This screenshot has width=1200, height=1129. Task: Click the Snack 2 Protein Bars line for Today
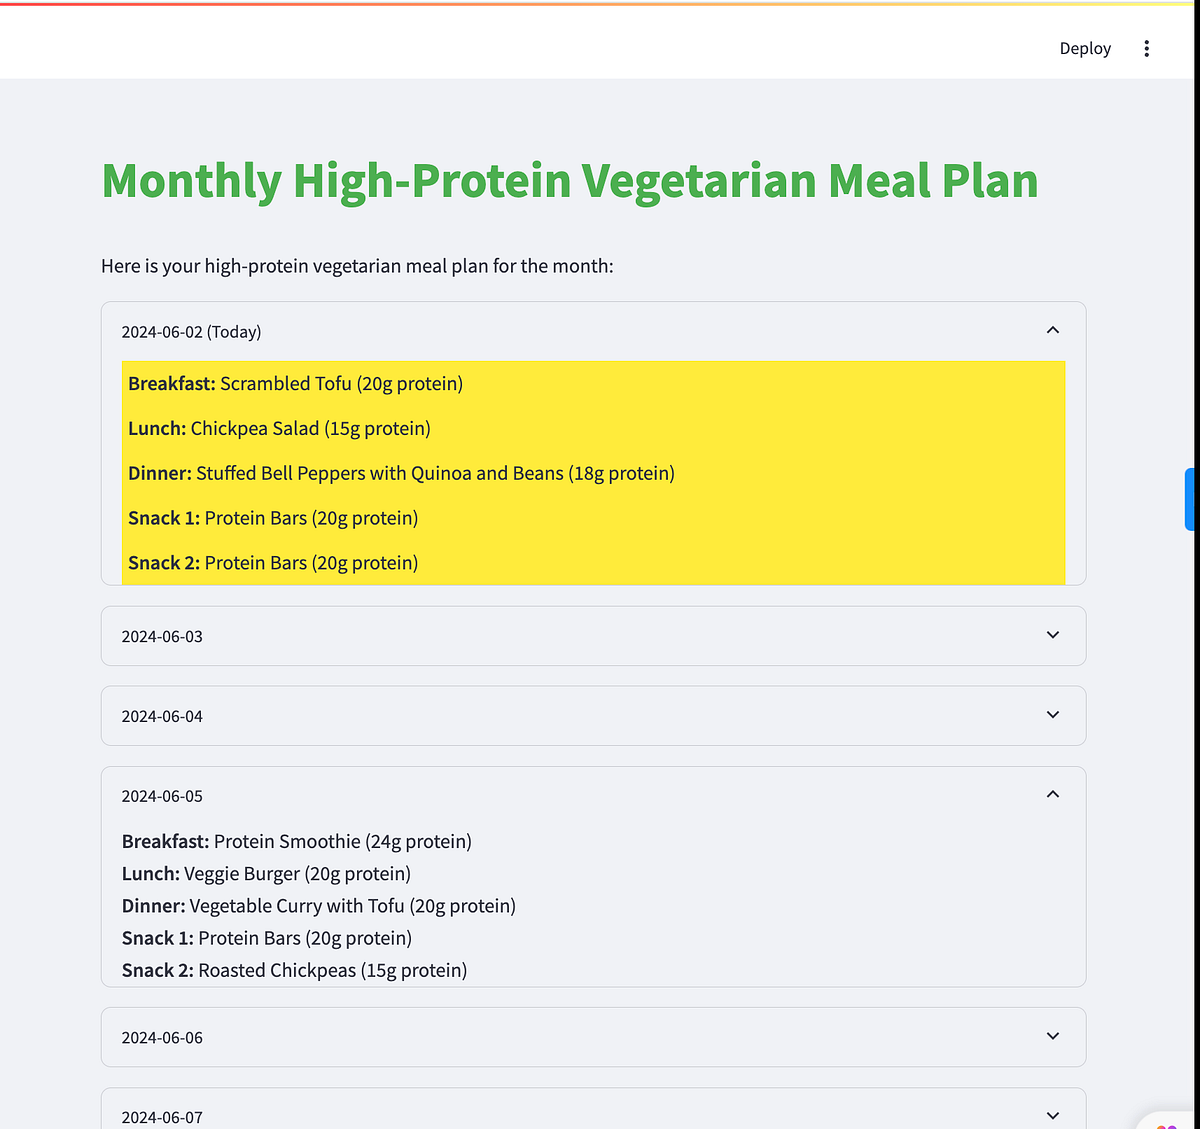point(272,562)
